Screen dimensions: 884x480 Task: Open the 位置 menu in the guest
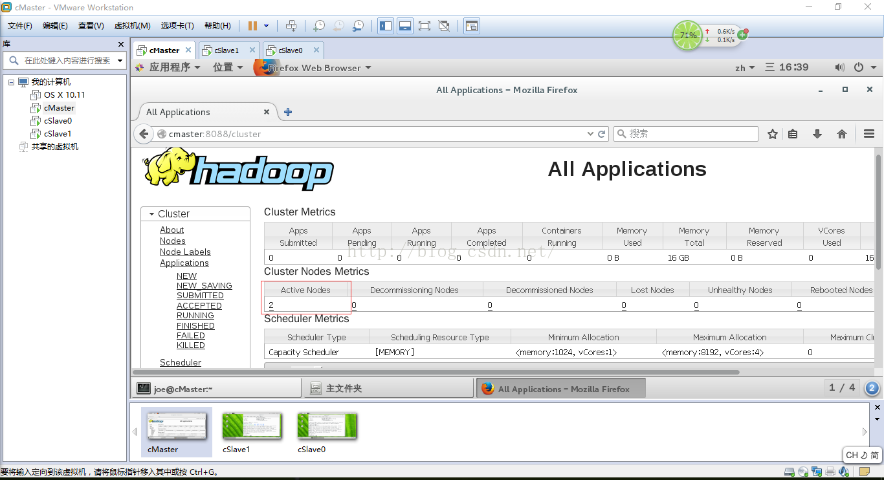(228, 67)
